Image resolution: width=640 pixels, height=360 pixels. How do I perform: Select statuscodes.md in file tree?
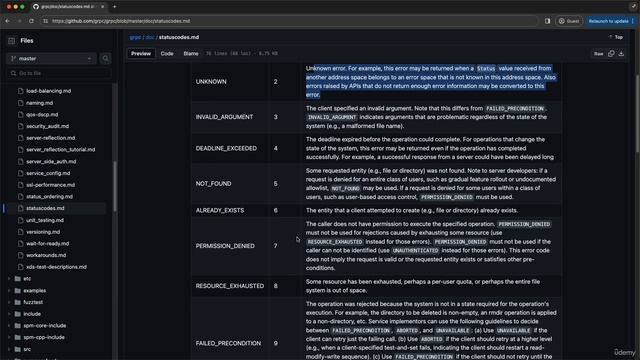(x=45, y=208)
